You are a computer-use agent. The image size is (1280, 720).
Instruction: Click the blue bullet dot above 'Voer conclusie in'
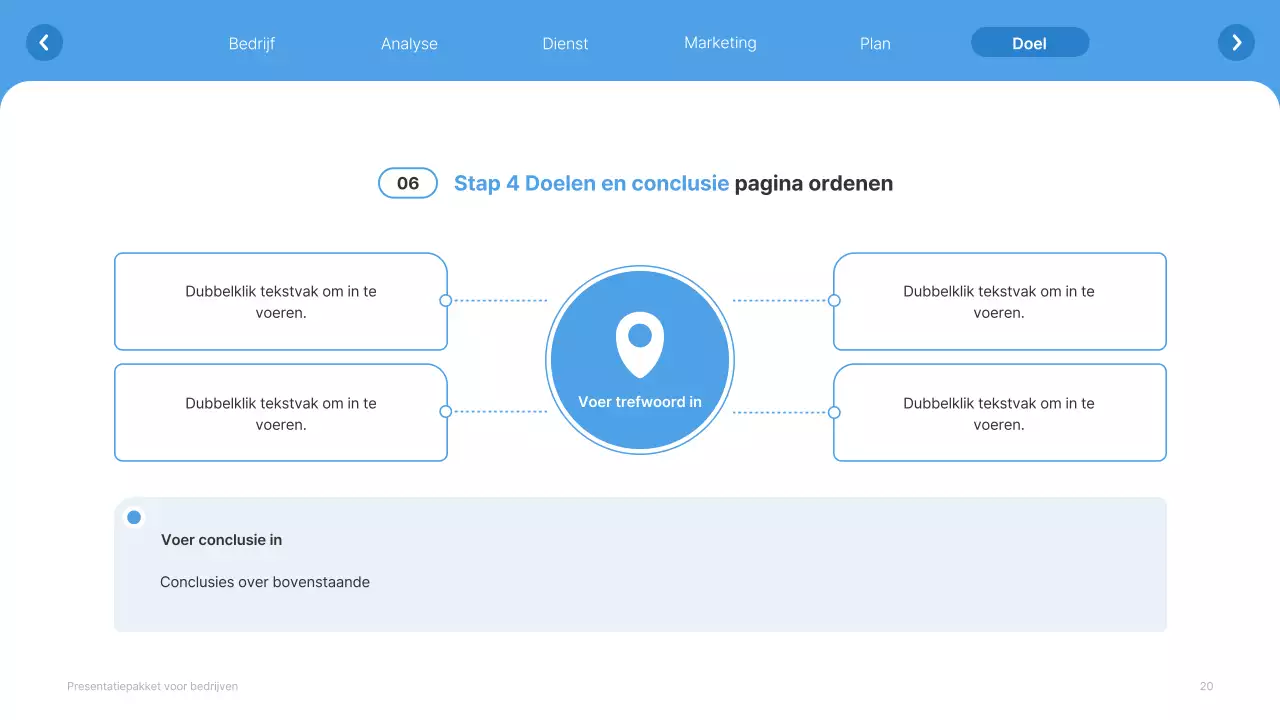133,517
